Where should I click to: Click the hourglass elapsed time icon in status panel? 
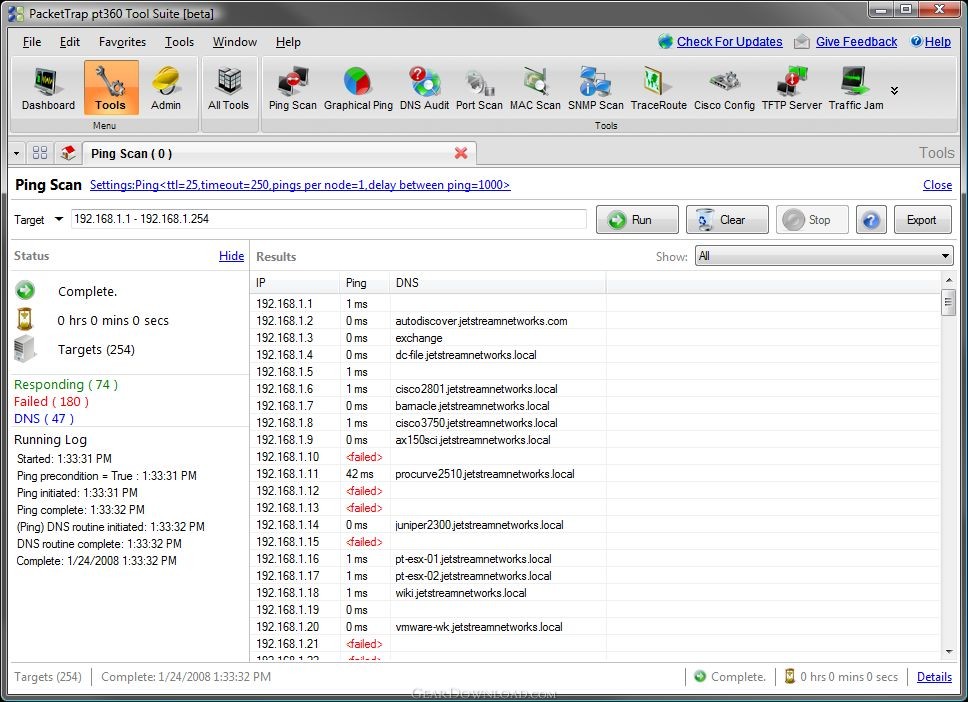(25, 319)
